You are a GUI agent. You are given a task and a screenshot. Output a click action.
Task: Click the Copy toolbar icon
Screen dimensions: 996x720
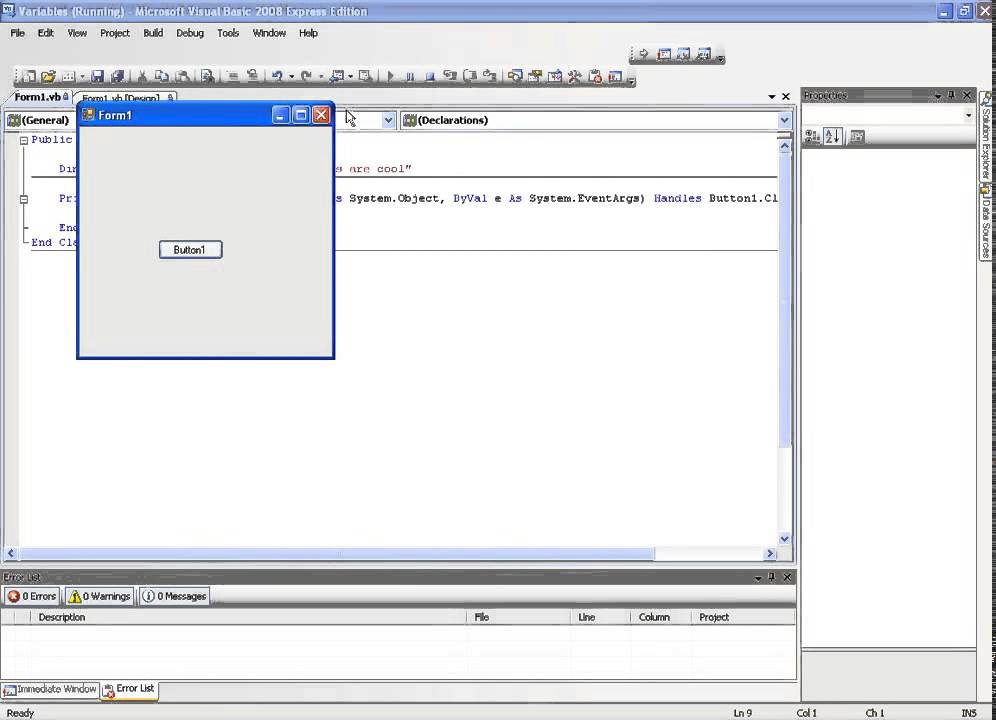(x=161, y=76)
